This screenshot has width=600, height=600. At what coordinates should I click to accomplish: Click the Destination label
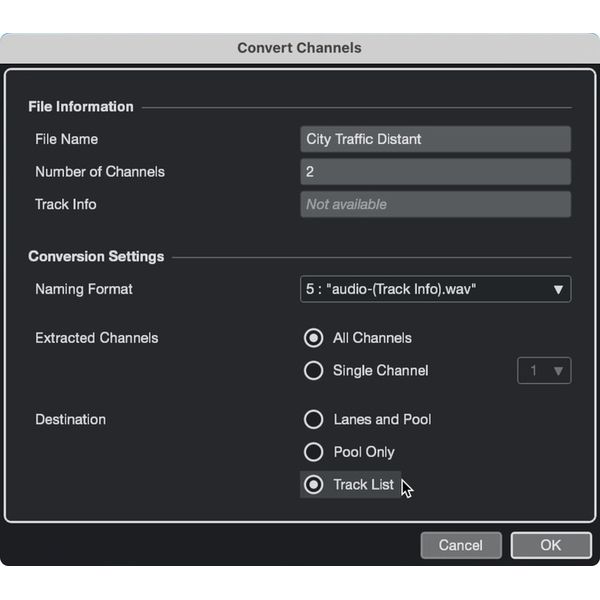tap(70, 420)
